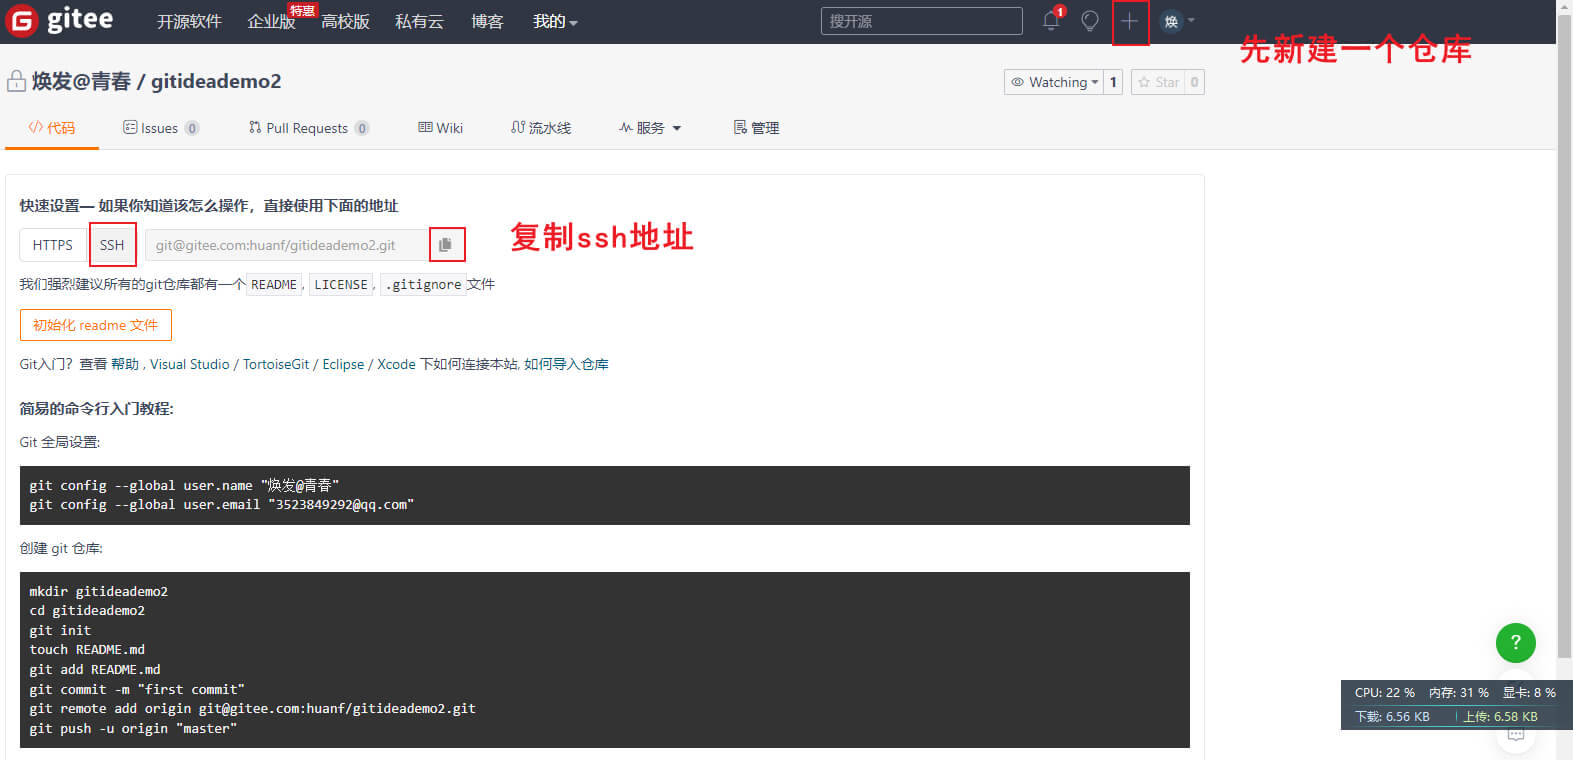Click the private lock icon beside repository name
Image resolution: width=1573 pixels, height=760 pixels.
(16, 81)
